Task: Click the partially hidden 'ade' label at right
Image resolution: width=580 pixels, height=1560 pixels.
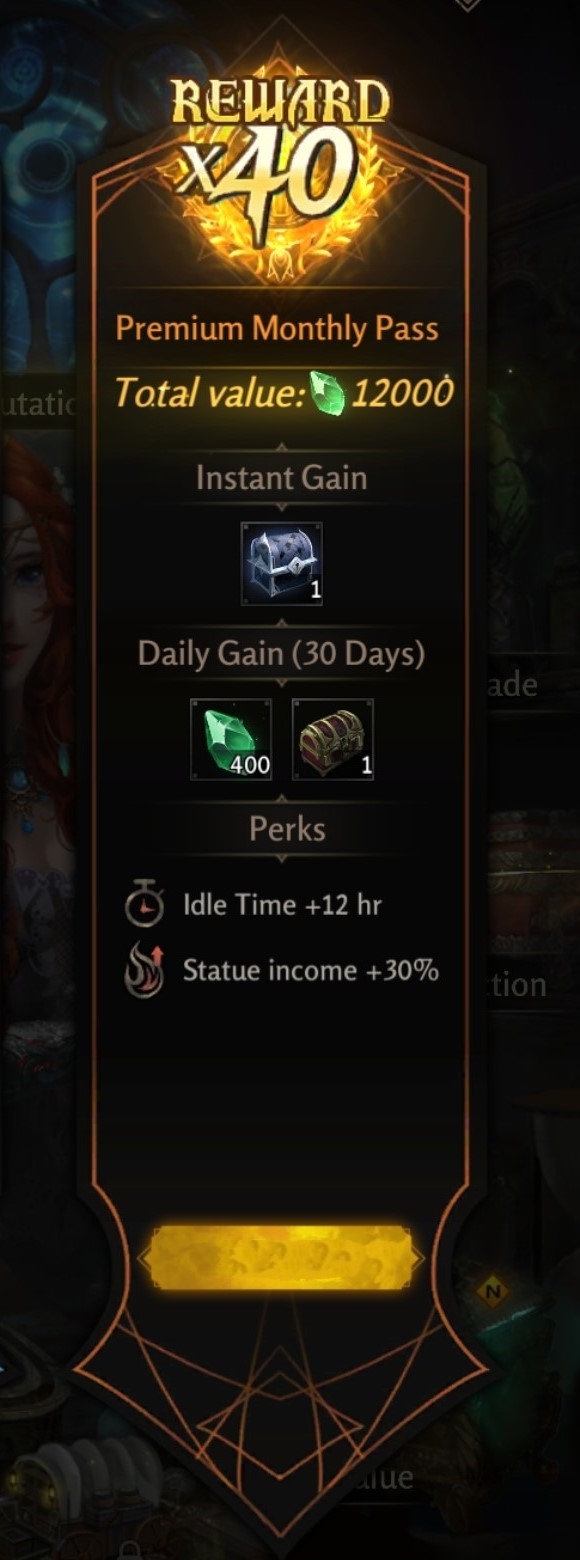Action: pos(513,685)
